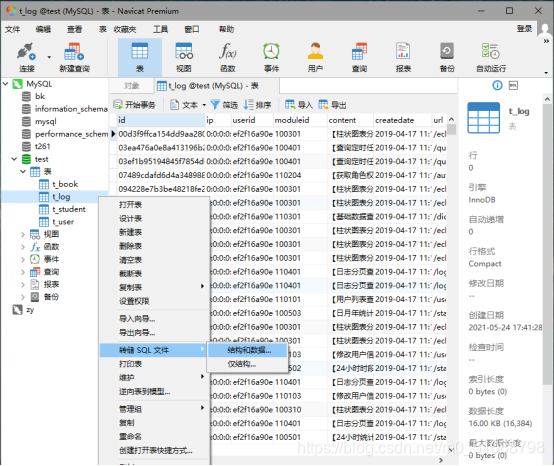
Task: Open the 复制表 submenu
Action: point(154,287)
